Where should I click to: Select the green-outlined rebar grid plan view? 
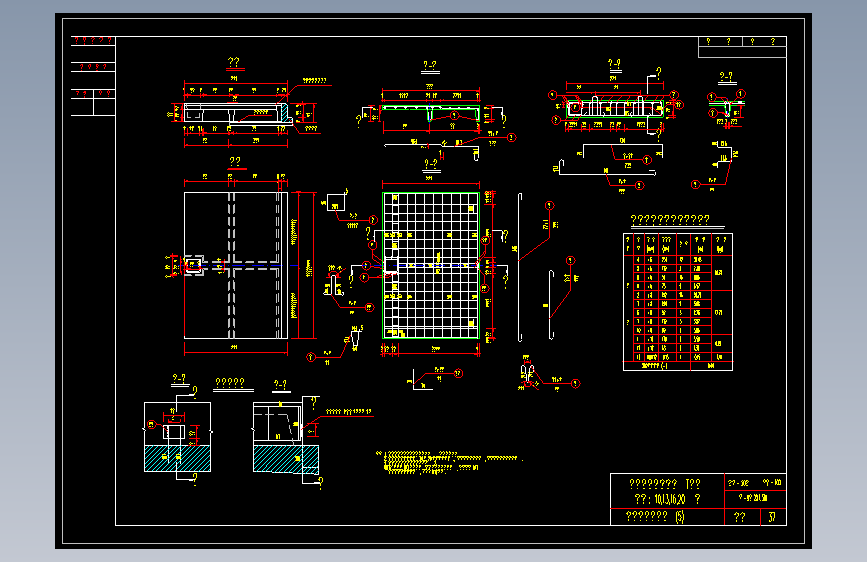pos(431,265)
